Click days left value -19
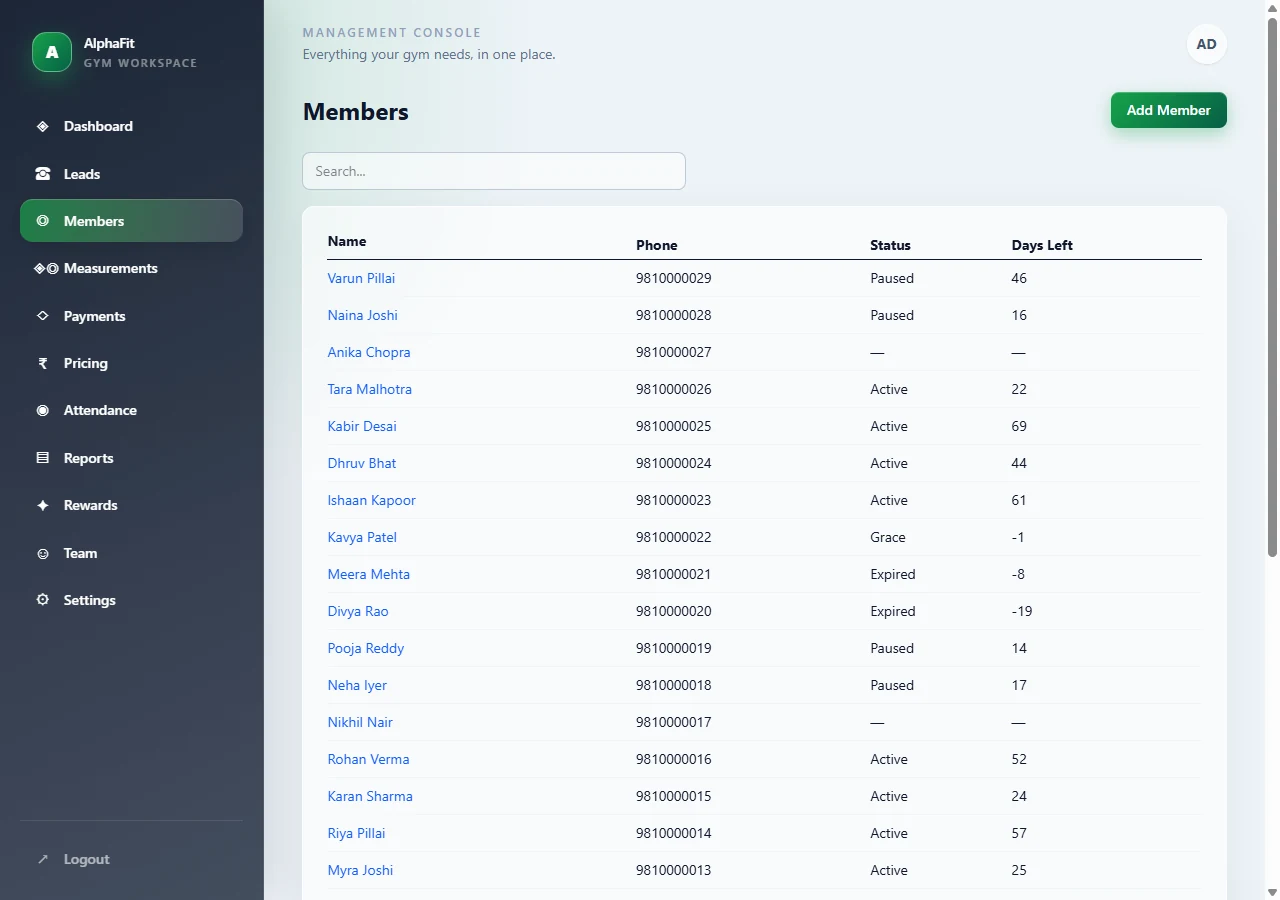This screenshot has width=1280, height=900. (x=1022, y=611)
